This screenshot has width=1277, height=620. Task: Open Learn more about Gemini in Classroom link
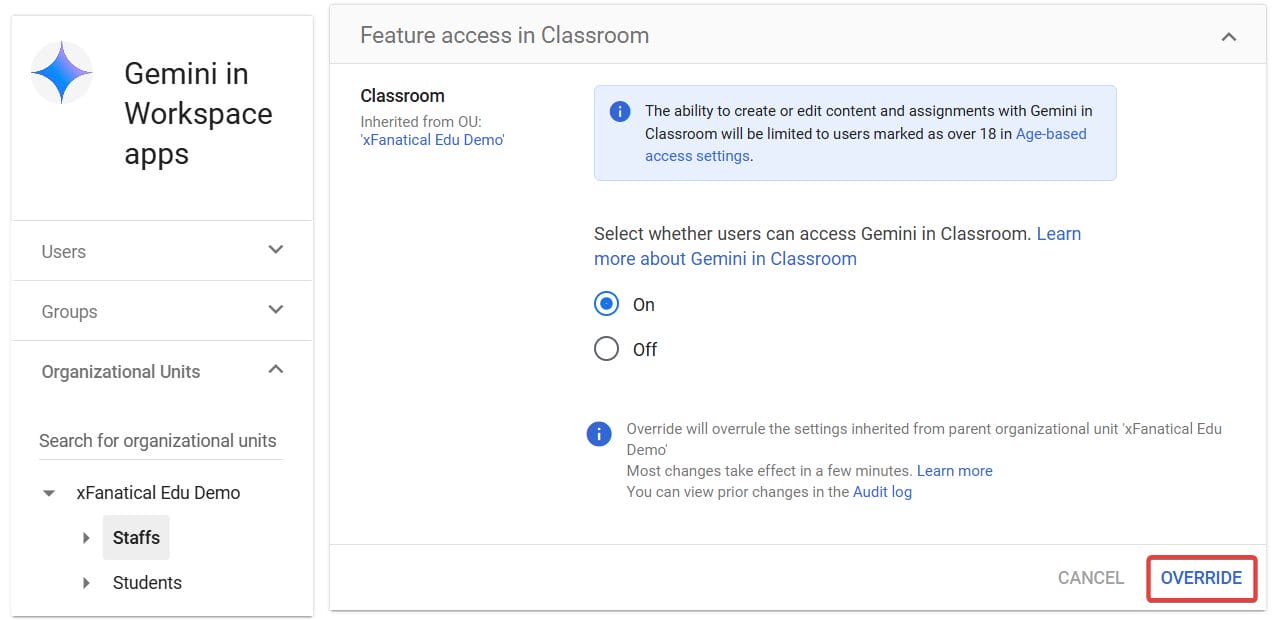tap(838, 246)
